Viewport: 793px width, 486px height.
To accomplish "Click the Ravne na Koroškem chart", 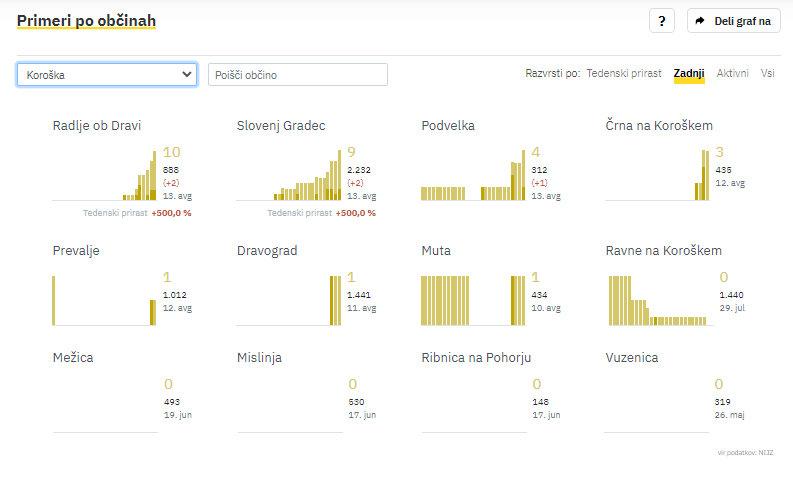I will tap(658, 300).
